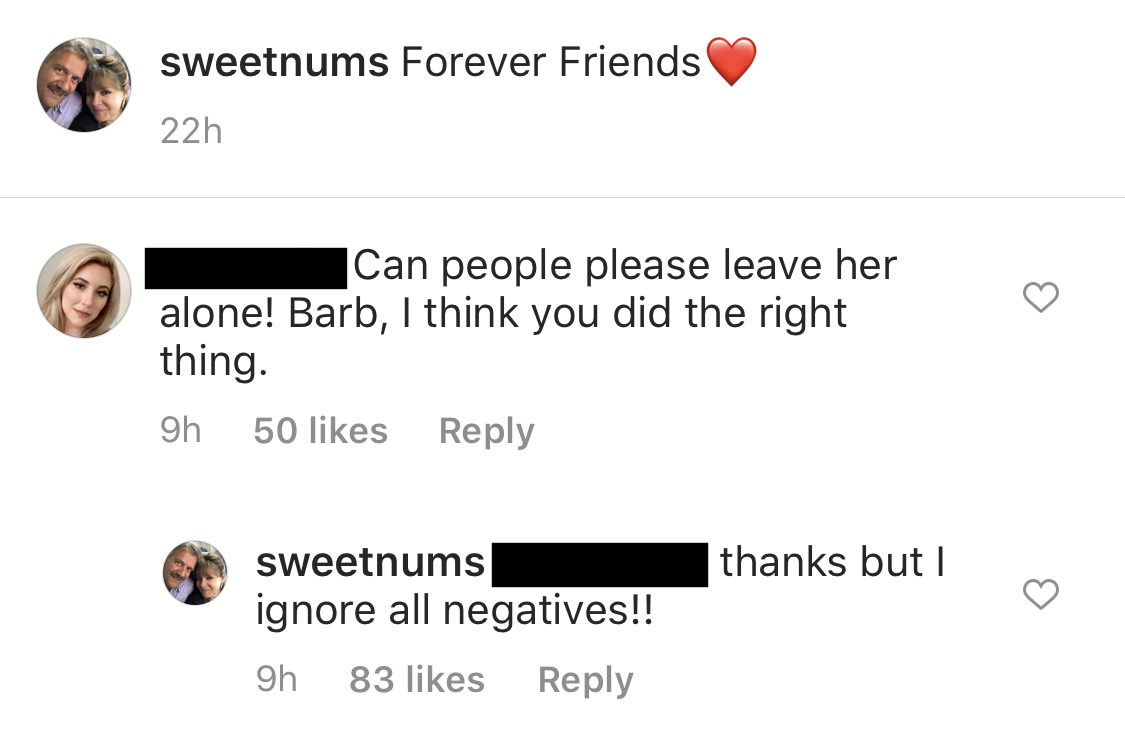
Task: Tap the red heart emoji in the caption
Action: pyautogui.click(x=731, y=61)
